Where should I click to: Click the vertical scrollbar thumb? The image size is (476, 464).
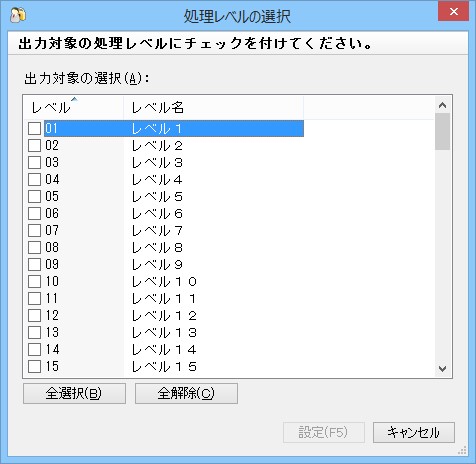click(x=442, y=131)
